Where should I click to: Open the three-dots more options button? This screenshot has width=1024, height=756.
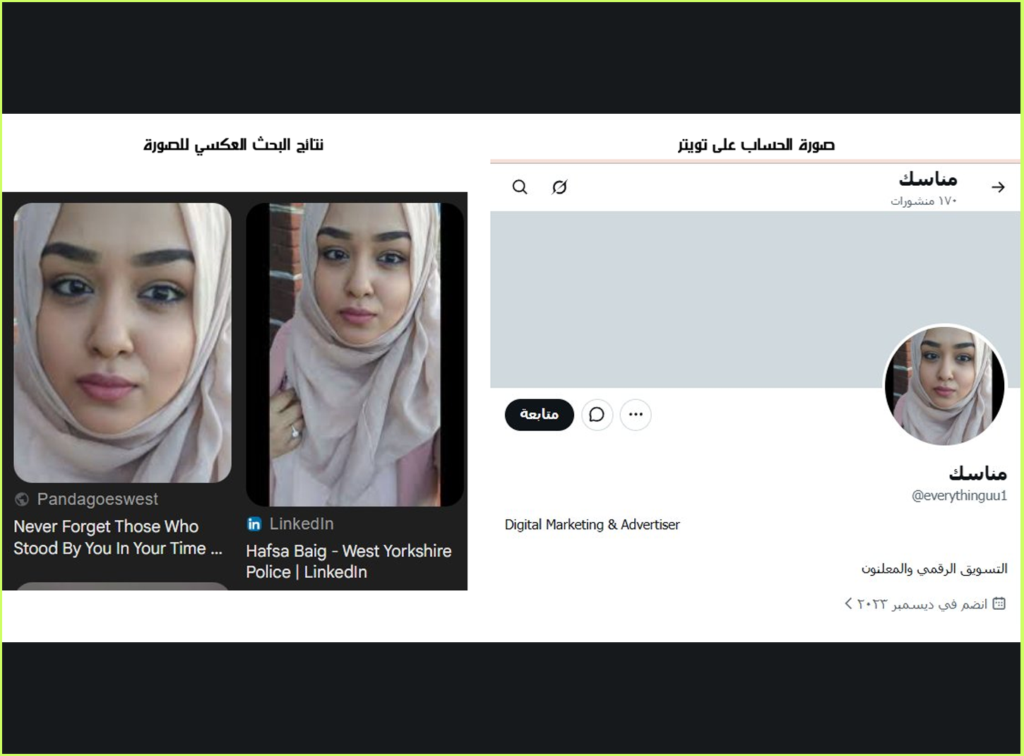point(635,415)
